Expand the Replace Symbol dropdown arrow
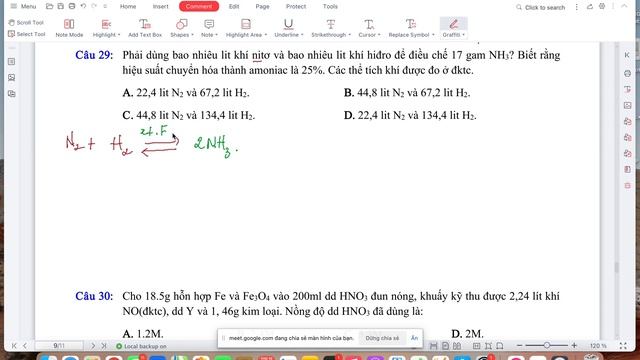The width and height of the screenshot is (640, 360). click(433, 35)
